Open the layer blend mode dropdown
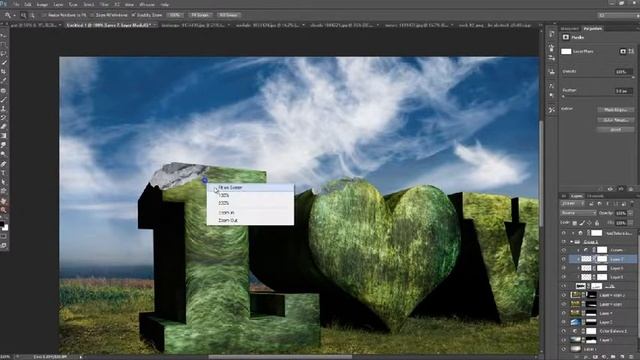 click(578, 213)
